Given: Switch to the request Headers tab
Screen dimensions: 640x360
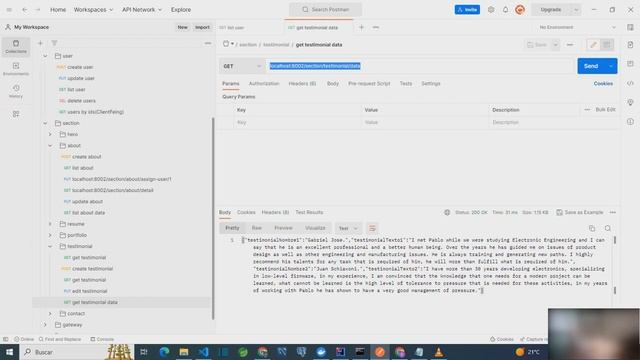Looking at the screenshot, I should (x=302, y=83).
